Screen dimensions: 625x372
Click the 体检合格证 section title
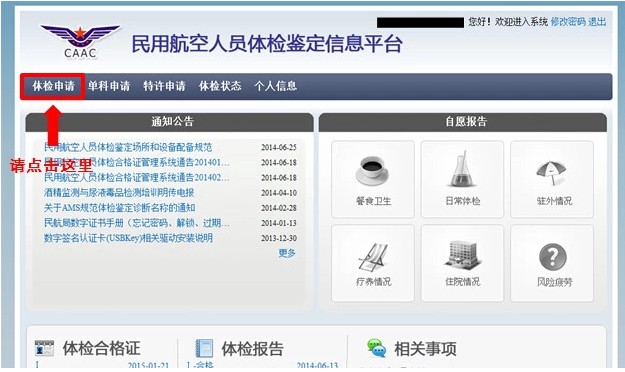pyautogui.click(x=102, y=348)
